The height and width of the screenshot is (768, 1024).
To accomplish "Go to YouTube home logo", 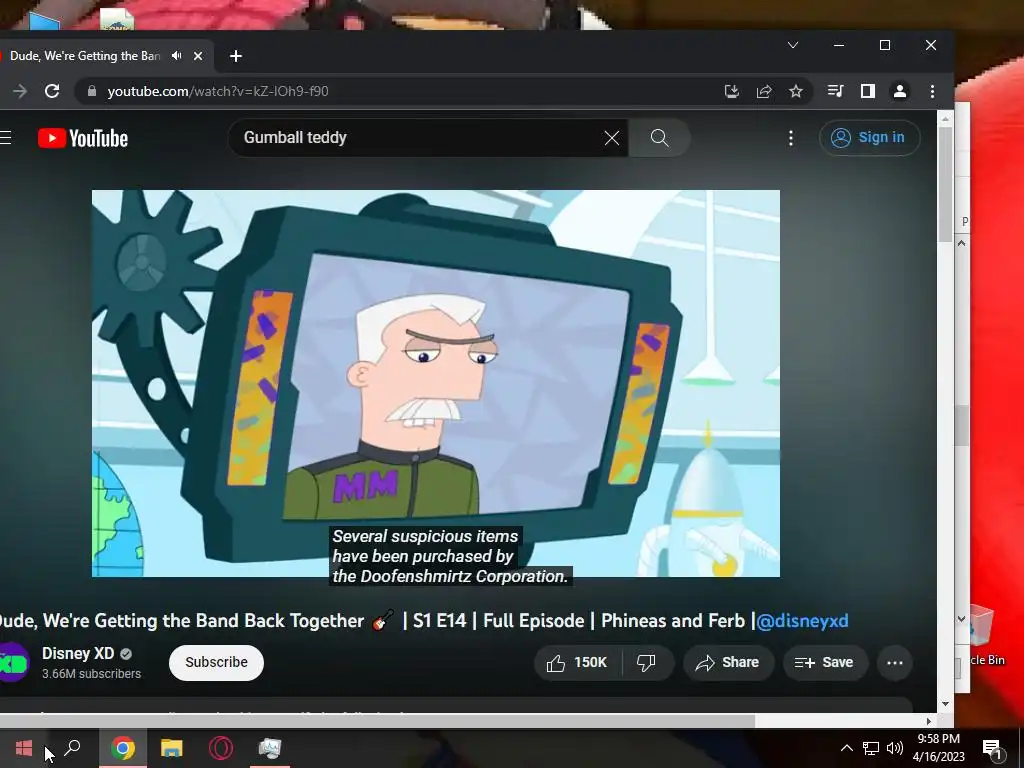I will tap(83, 138).
